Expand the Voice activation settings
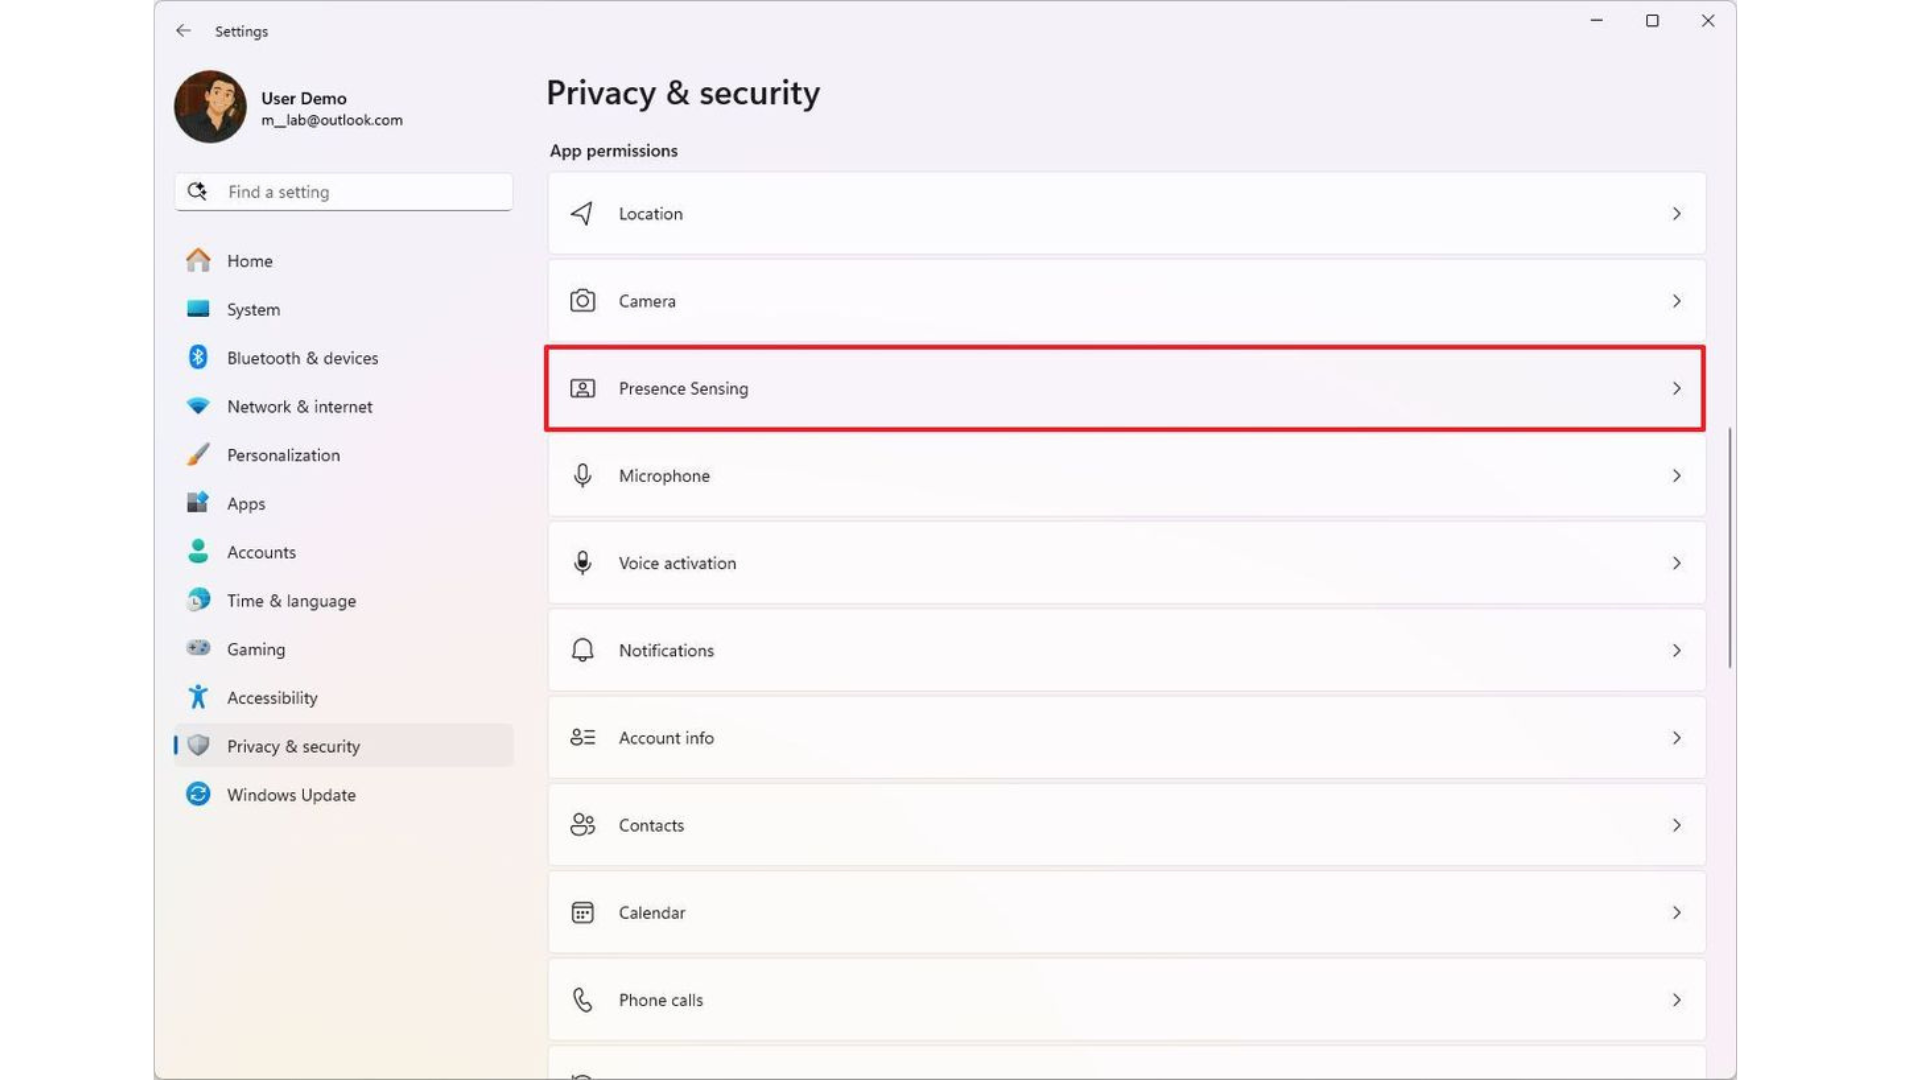1920x1080 pixels. pos(1678,563)
